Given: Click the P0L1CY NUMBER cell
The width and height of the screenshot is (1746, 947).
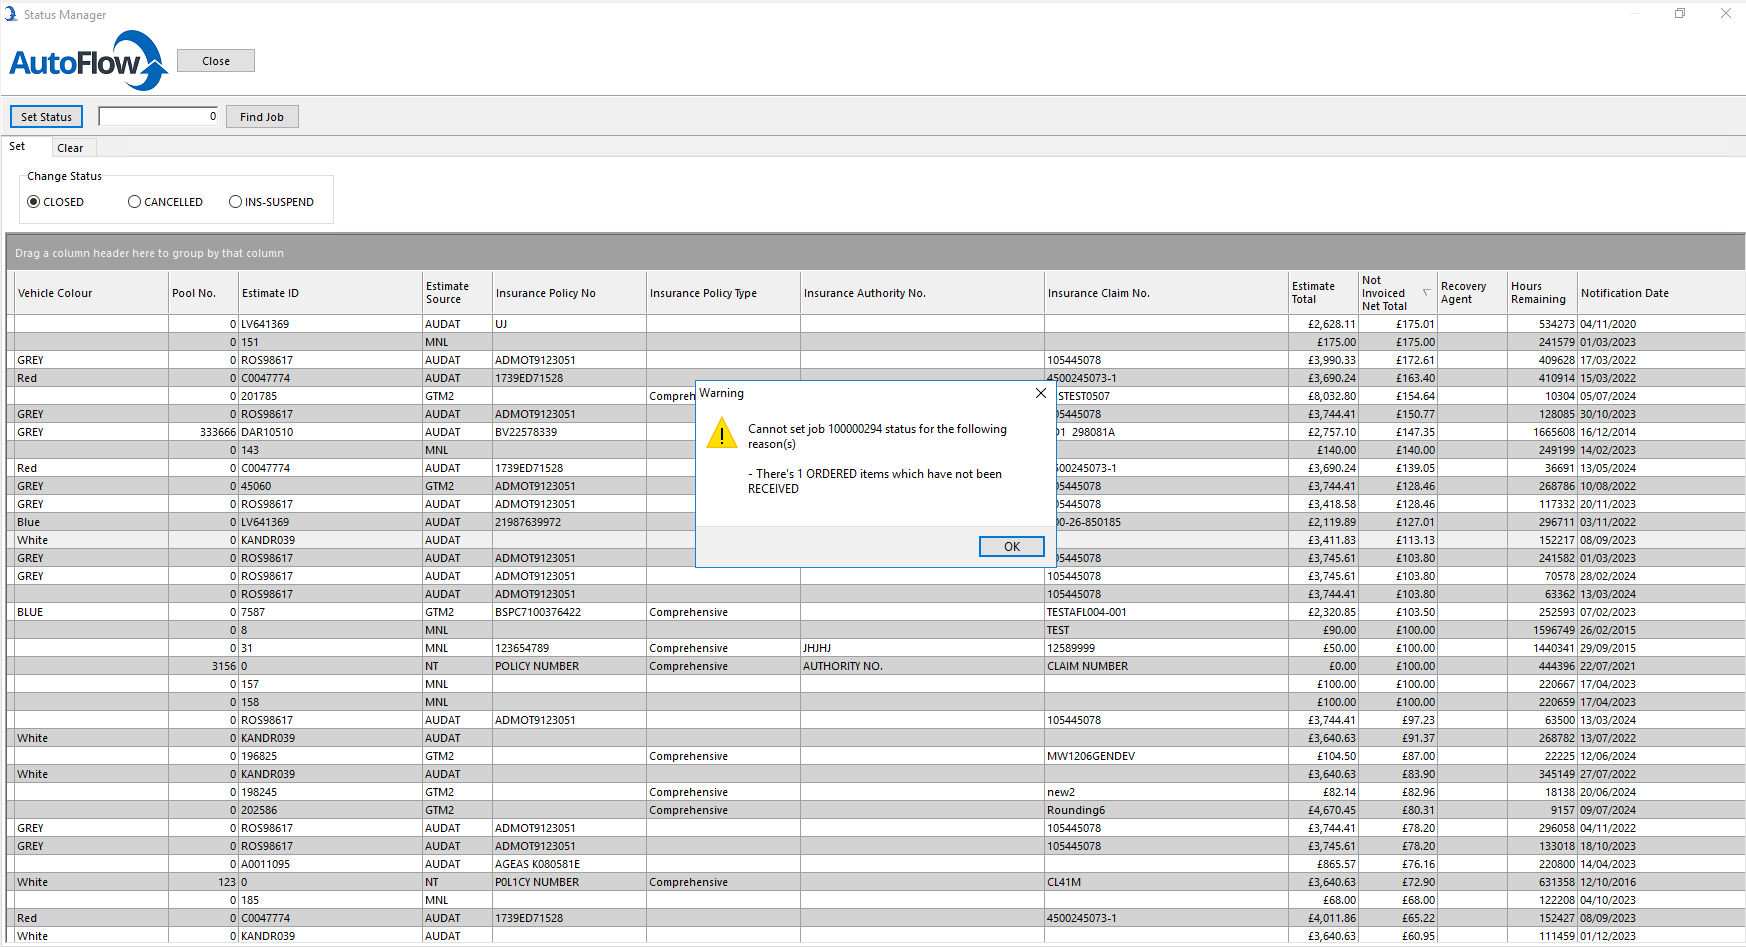Looking at the screenshot, I should click(569, 882).
